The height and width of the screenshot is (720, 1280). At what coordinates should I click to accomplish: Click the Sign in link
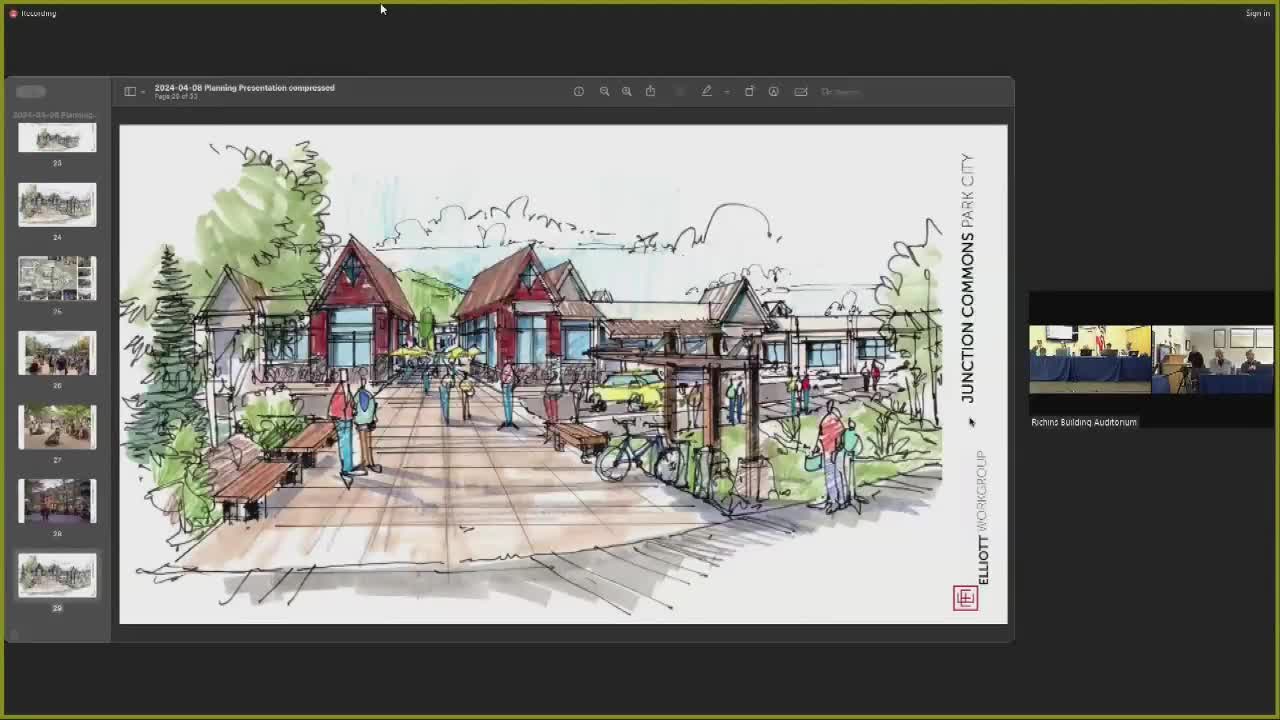click(1258, 13)
